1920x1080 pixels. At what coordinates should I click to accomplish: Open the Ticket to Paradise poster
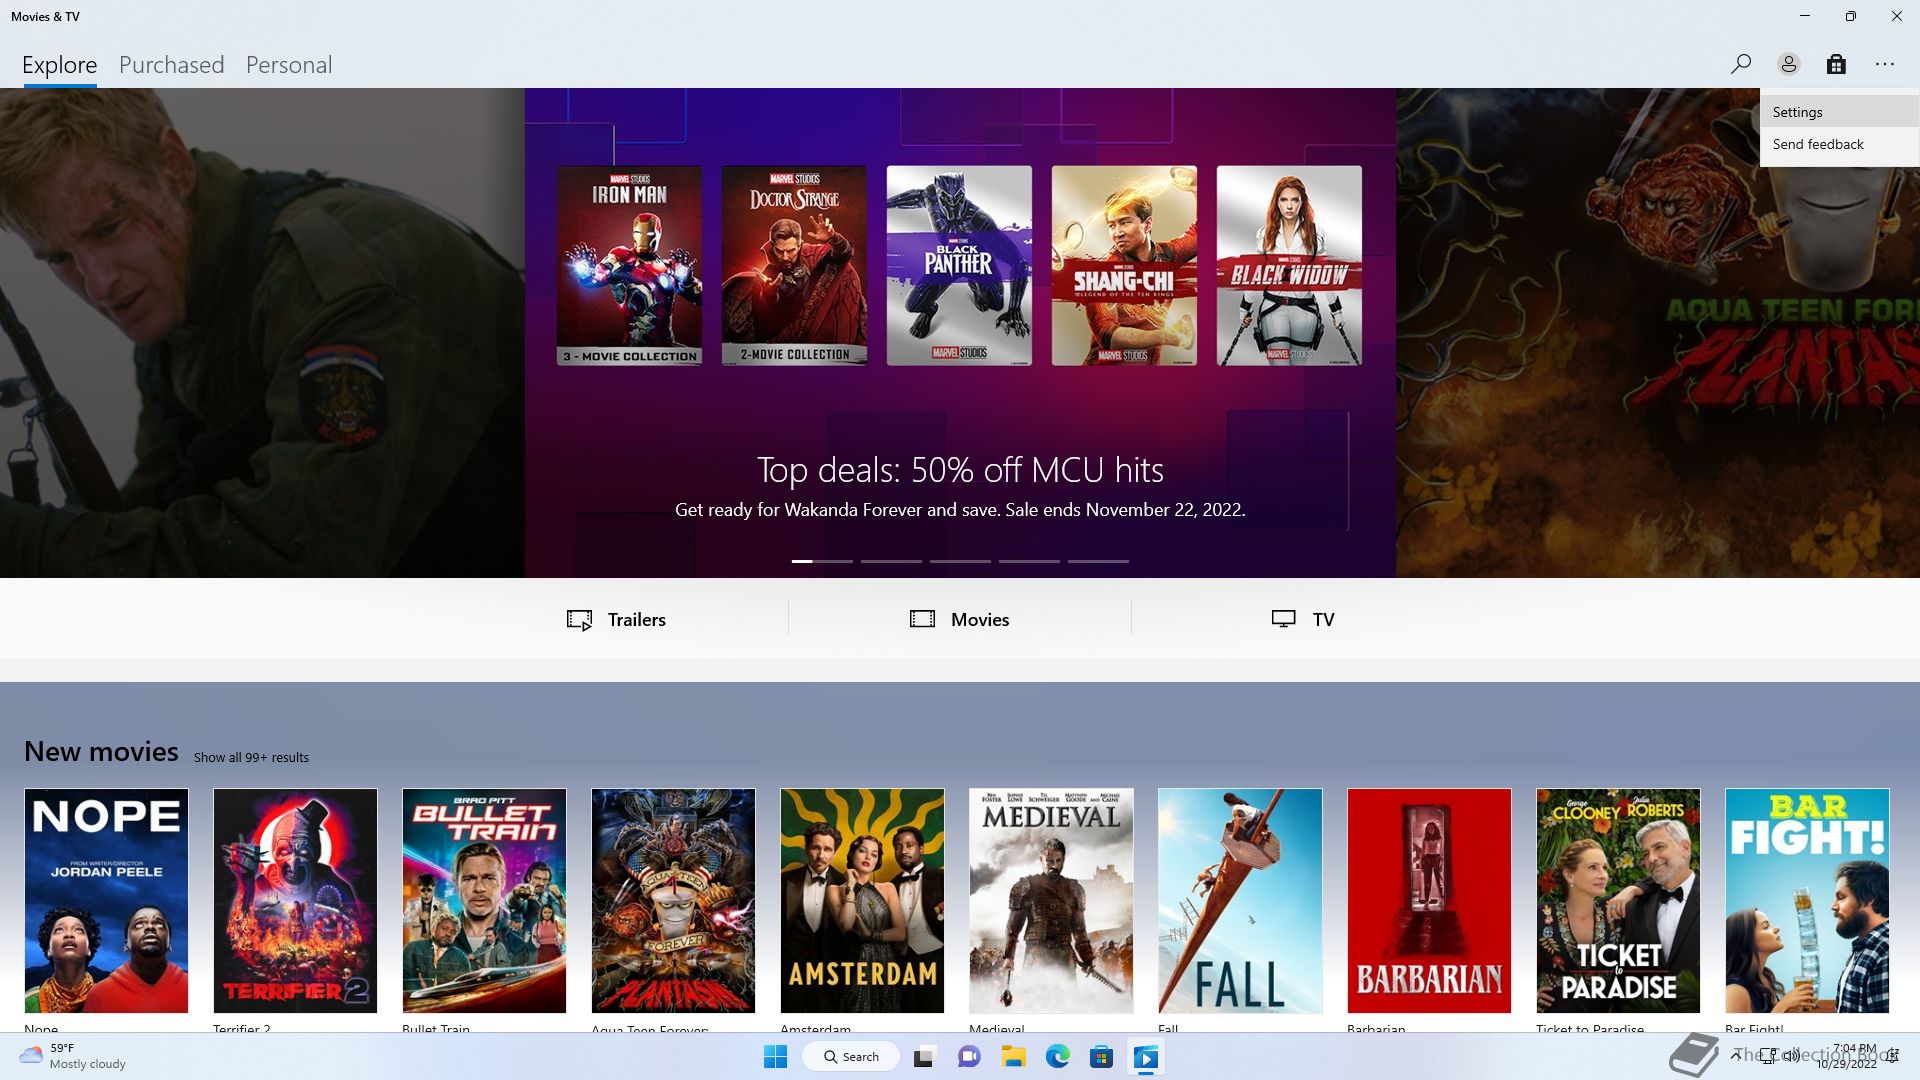click(1618, 901)
